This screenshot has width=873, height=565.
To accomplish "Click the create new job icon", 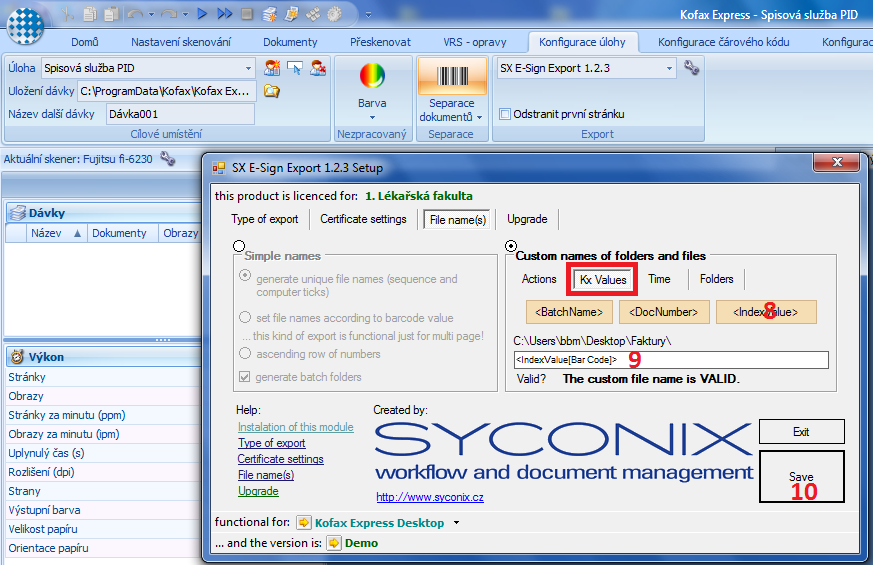I will [x=272, y=68].
